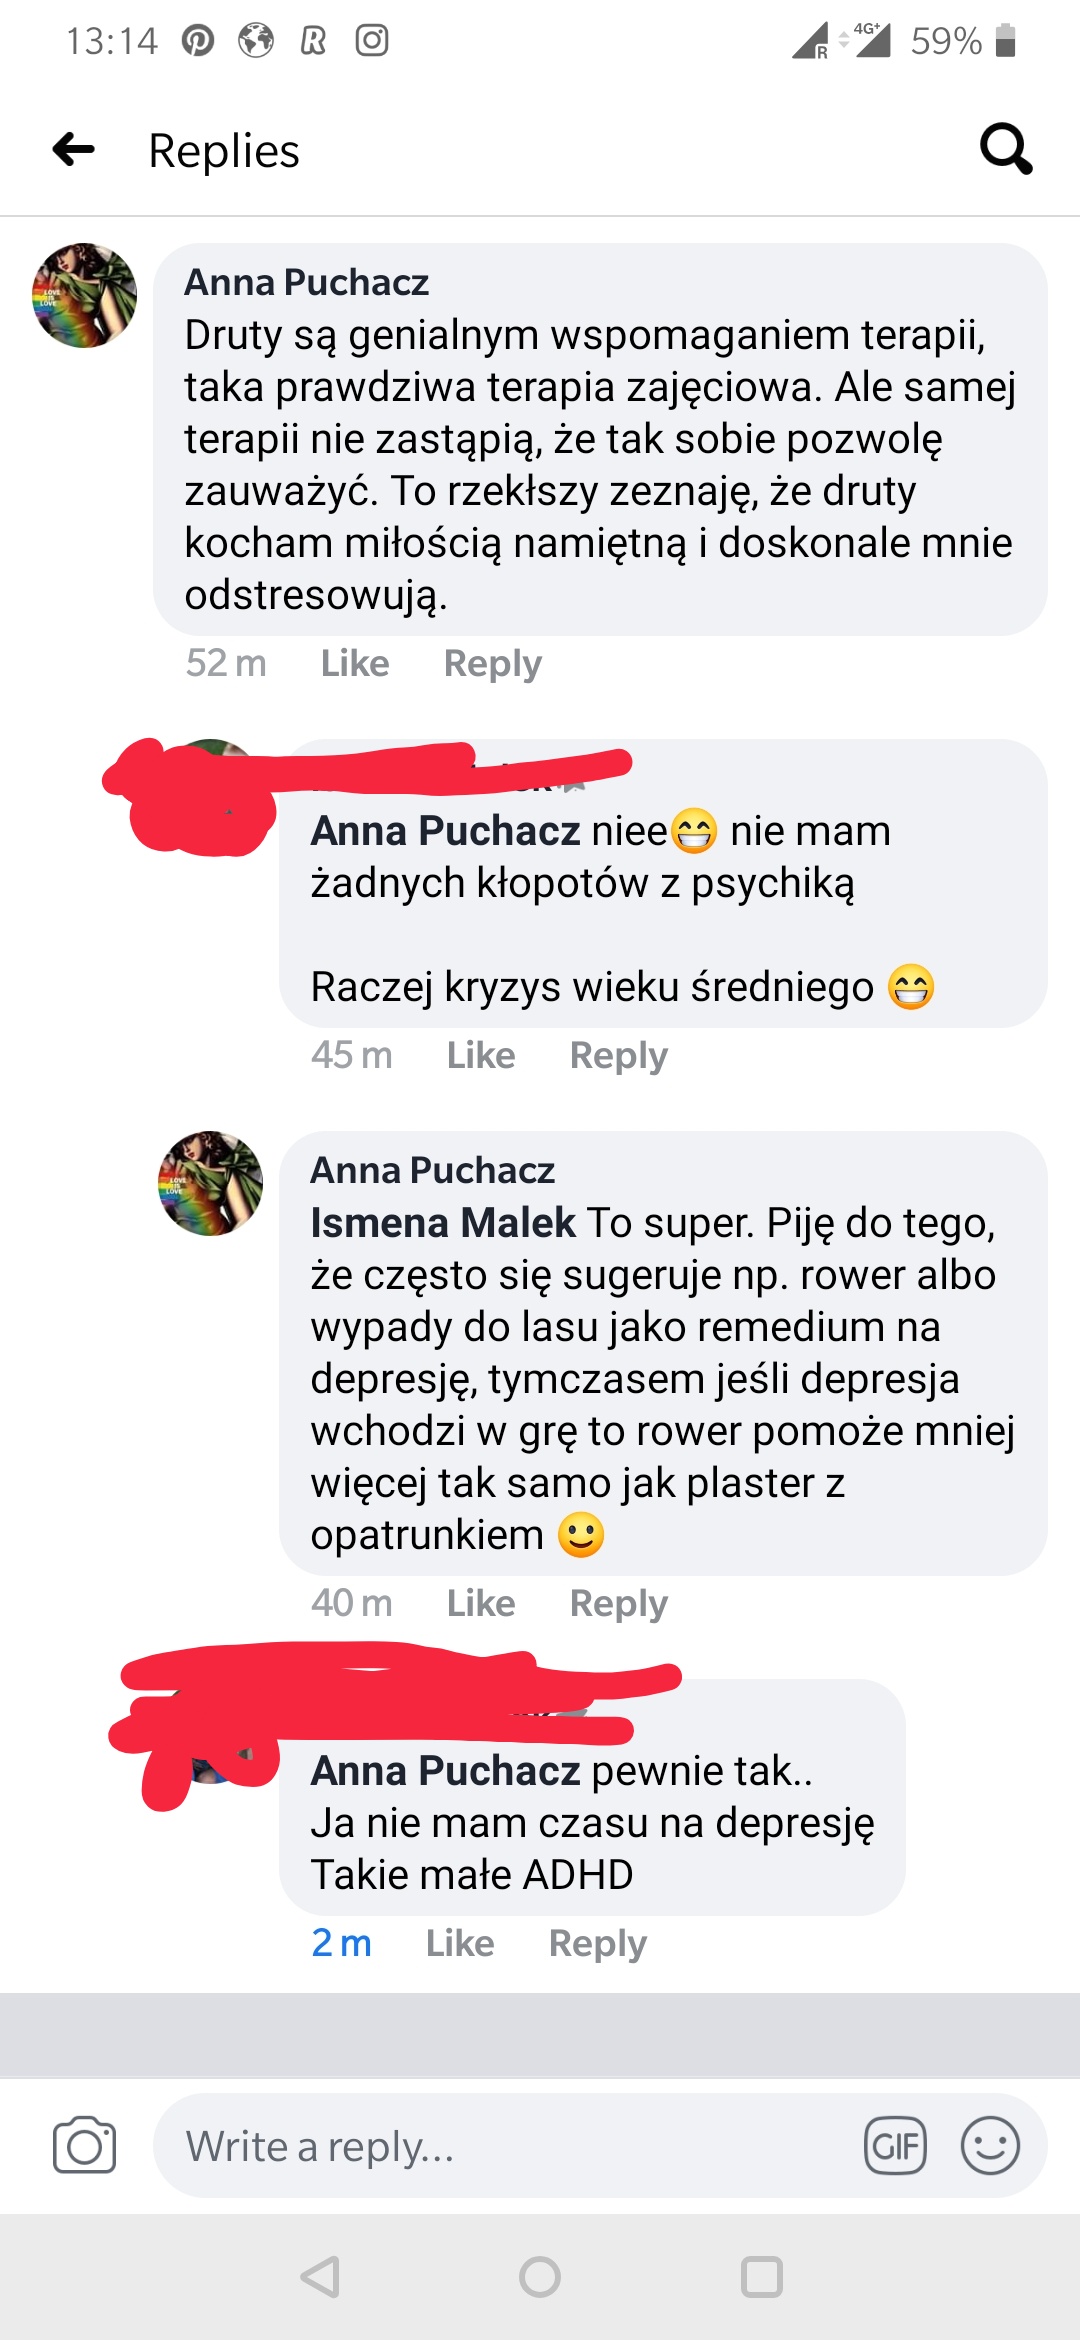
Task: Like the 45 m comment
Action: coord(481,1055)
